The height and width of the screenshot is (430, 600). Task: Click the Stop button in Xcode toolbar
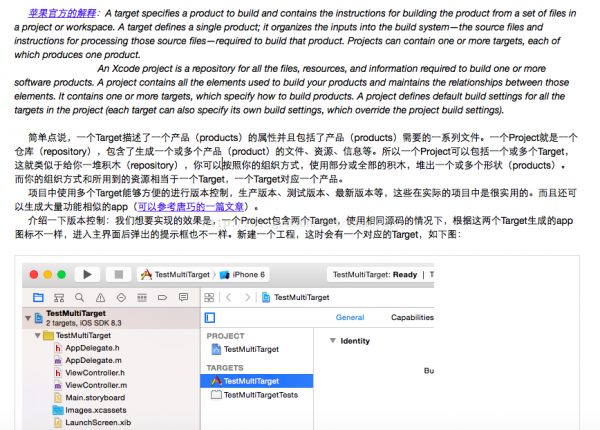pyautogui.click(x=119, y=274)
